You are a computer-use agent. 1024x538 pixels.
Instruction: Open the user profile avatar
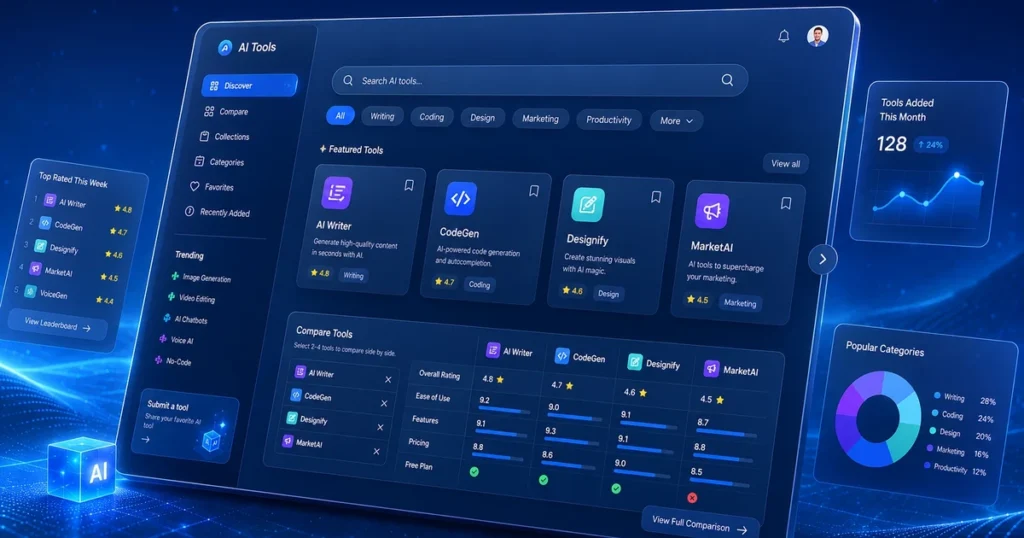click(818, 35)
